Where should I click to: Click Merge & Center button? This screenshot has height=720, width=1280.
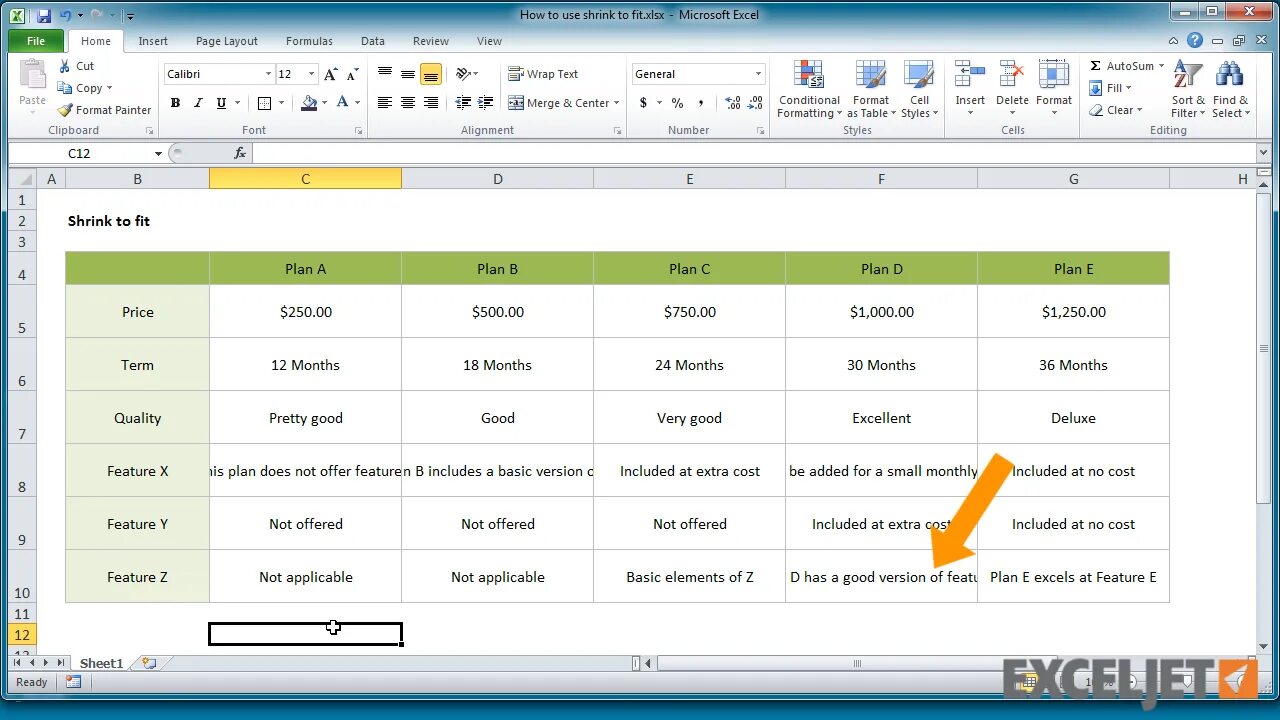click(558, 103)
